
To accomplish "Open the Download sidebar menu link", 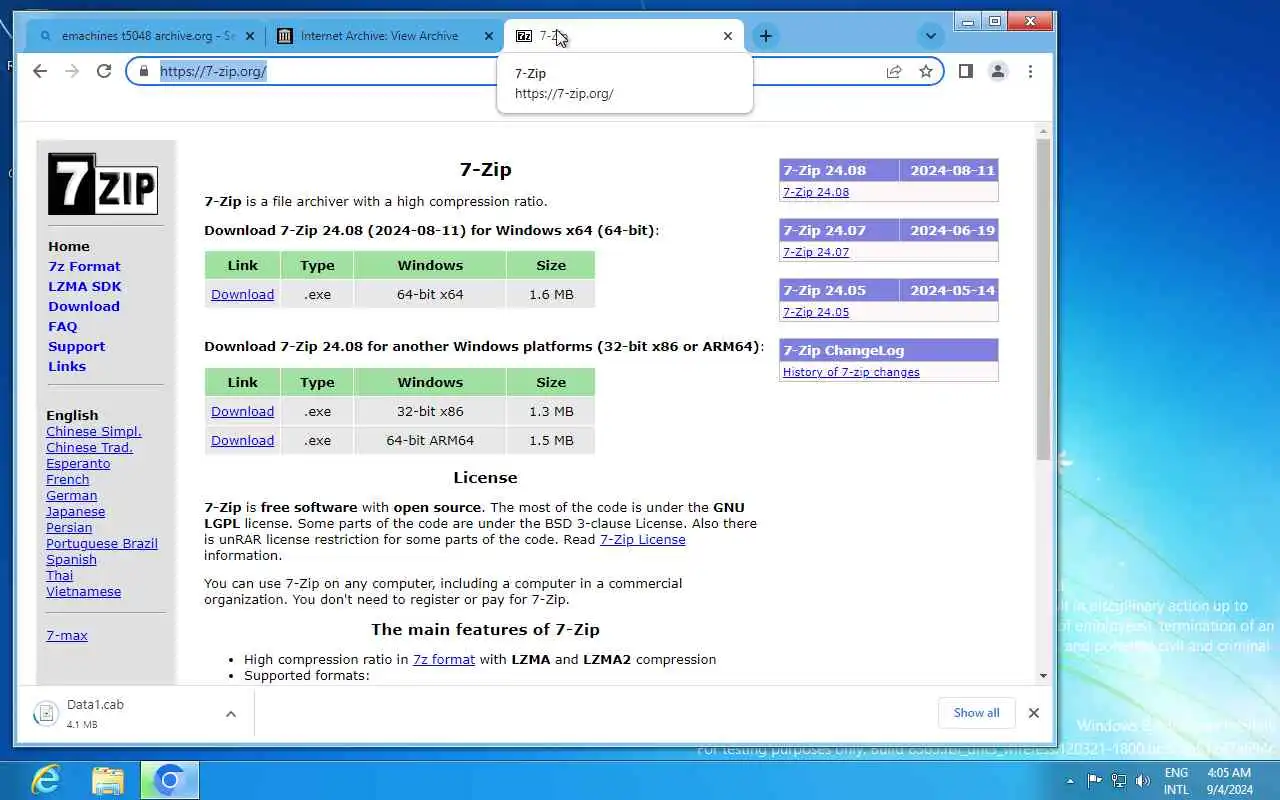I will (x=84, y=306).
